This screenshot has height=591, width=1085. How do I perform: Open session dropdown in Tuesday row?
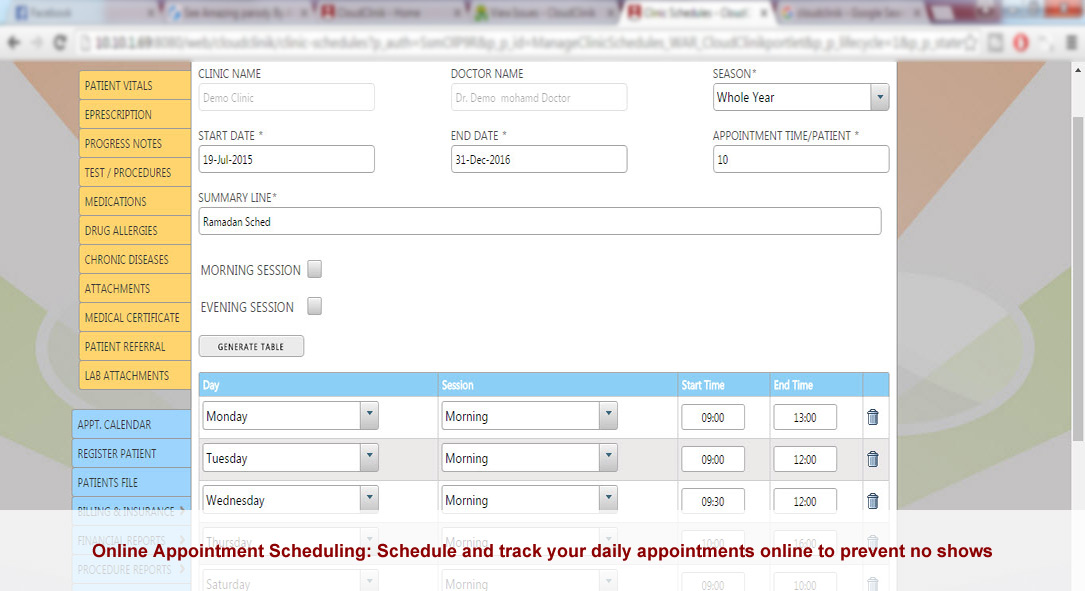[608, 458]
